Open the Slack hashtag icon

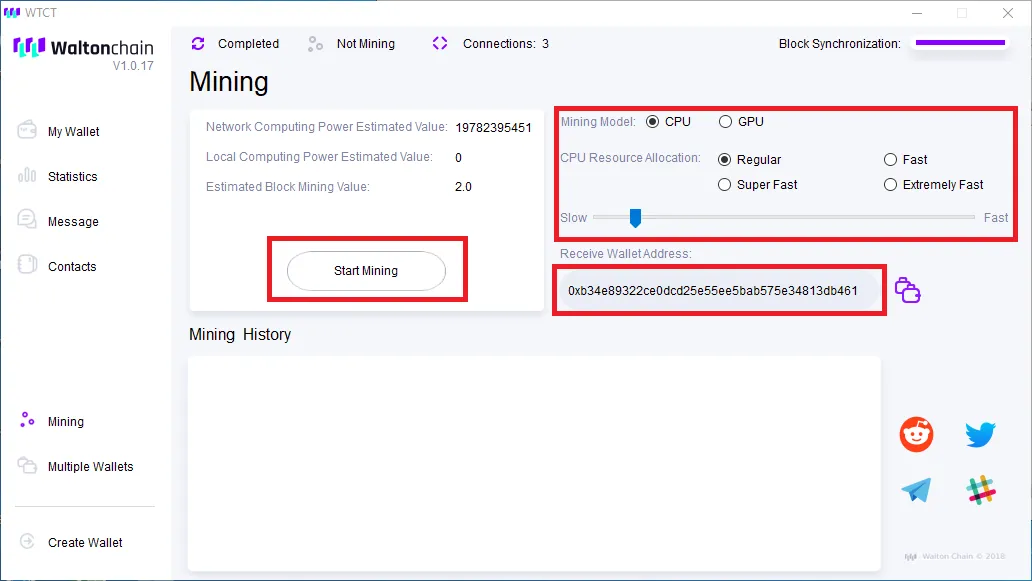click(x=981, y=490)
